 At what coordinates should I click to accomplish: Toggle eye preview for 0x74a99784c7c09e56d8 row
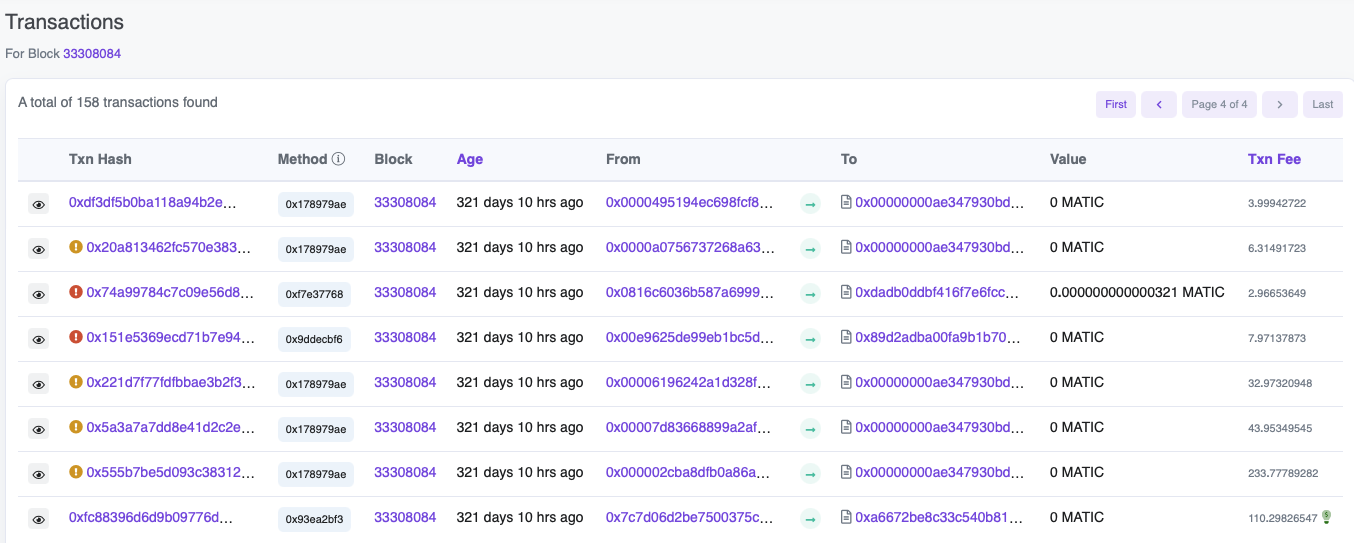pyautogui.click(x=38, y=294)
